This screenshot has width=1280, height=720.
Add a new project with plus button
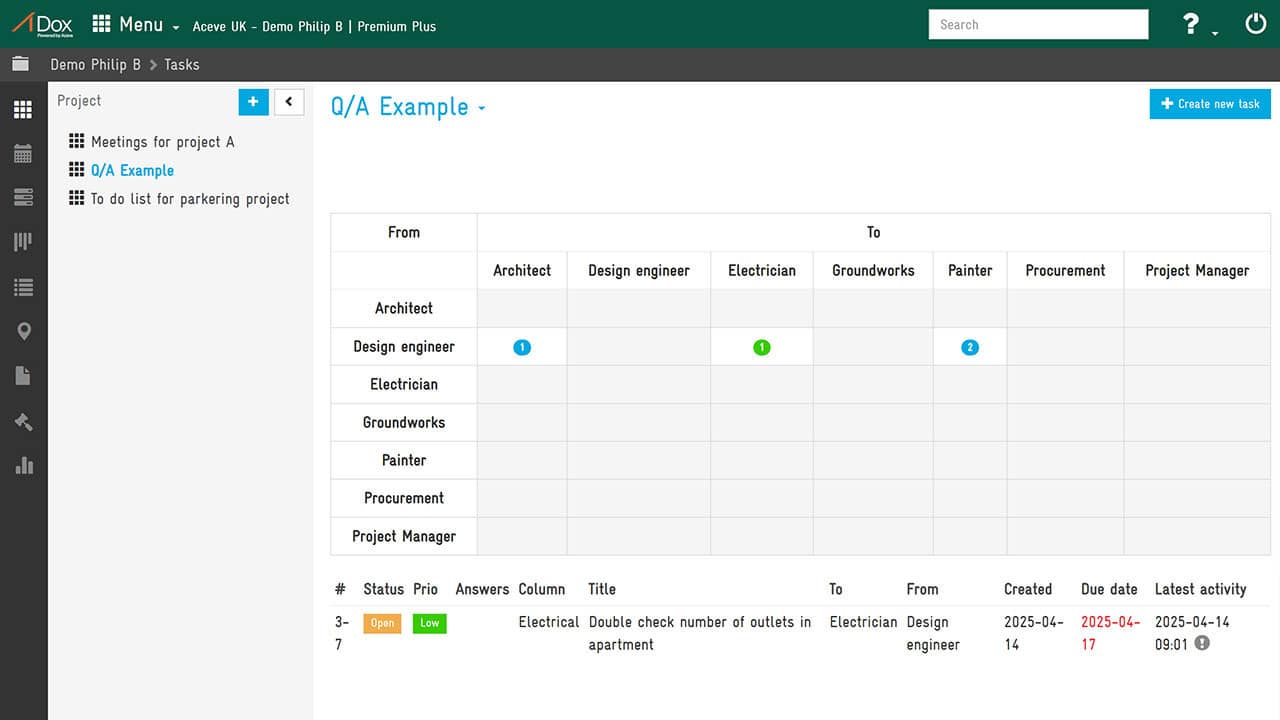(253, 101)
